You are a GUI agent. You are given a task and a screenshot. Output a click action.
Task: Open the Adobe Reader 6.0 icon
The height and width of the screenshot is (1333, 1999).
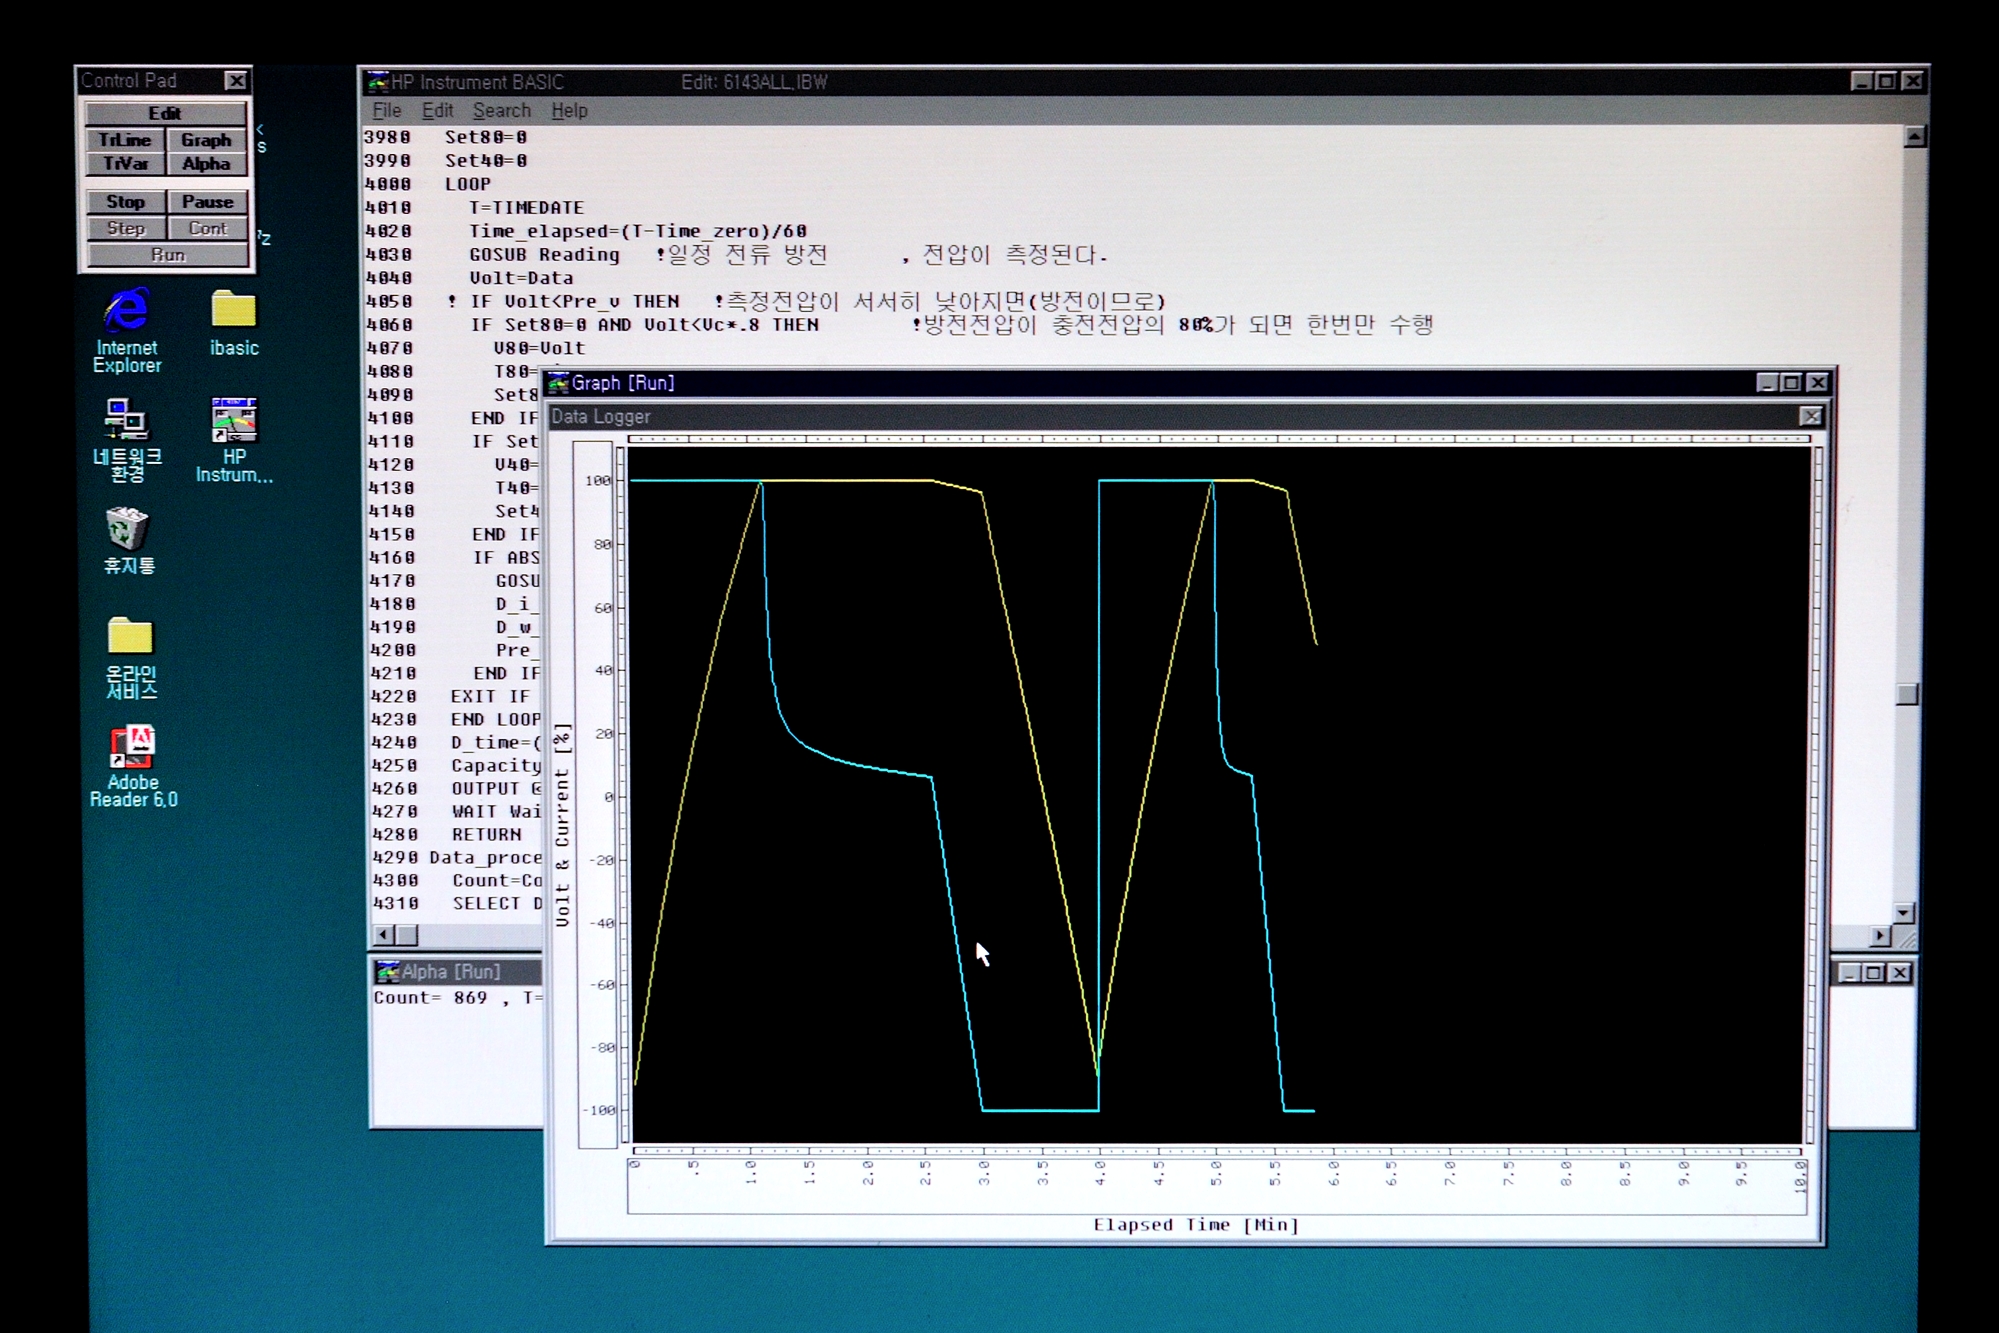132,746
